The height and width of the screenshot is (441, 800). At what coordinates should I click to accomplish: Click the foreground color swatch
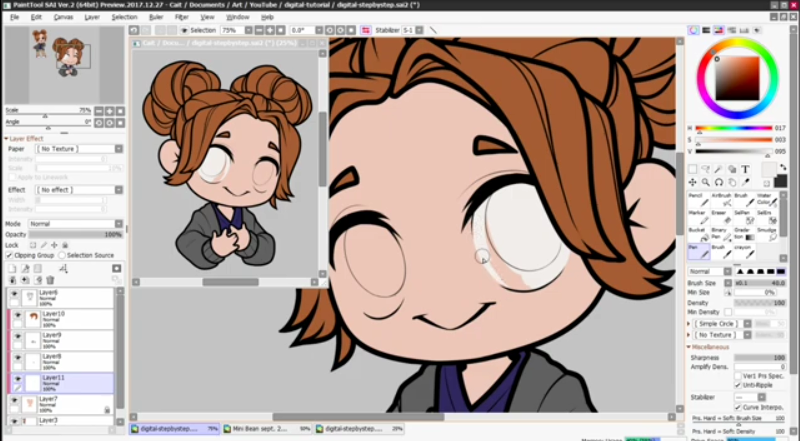[768, 169]
